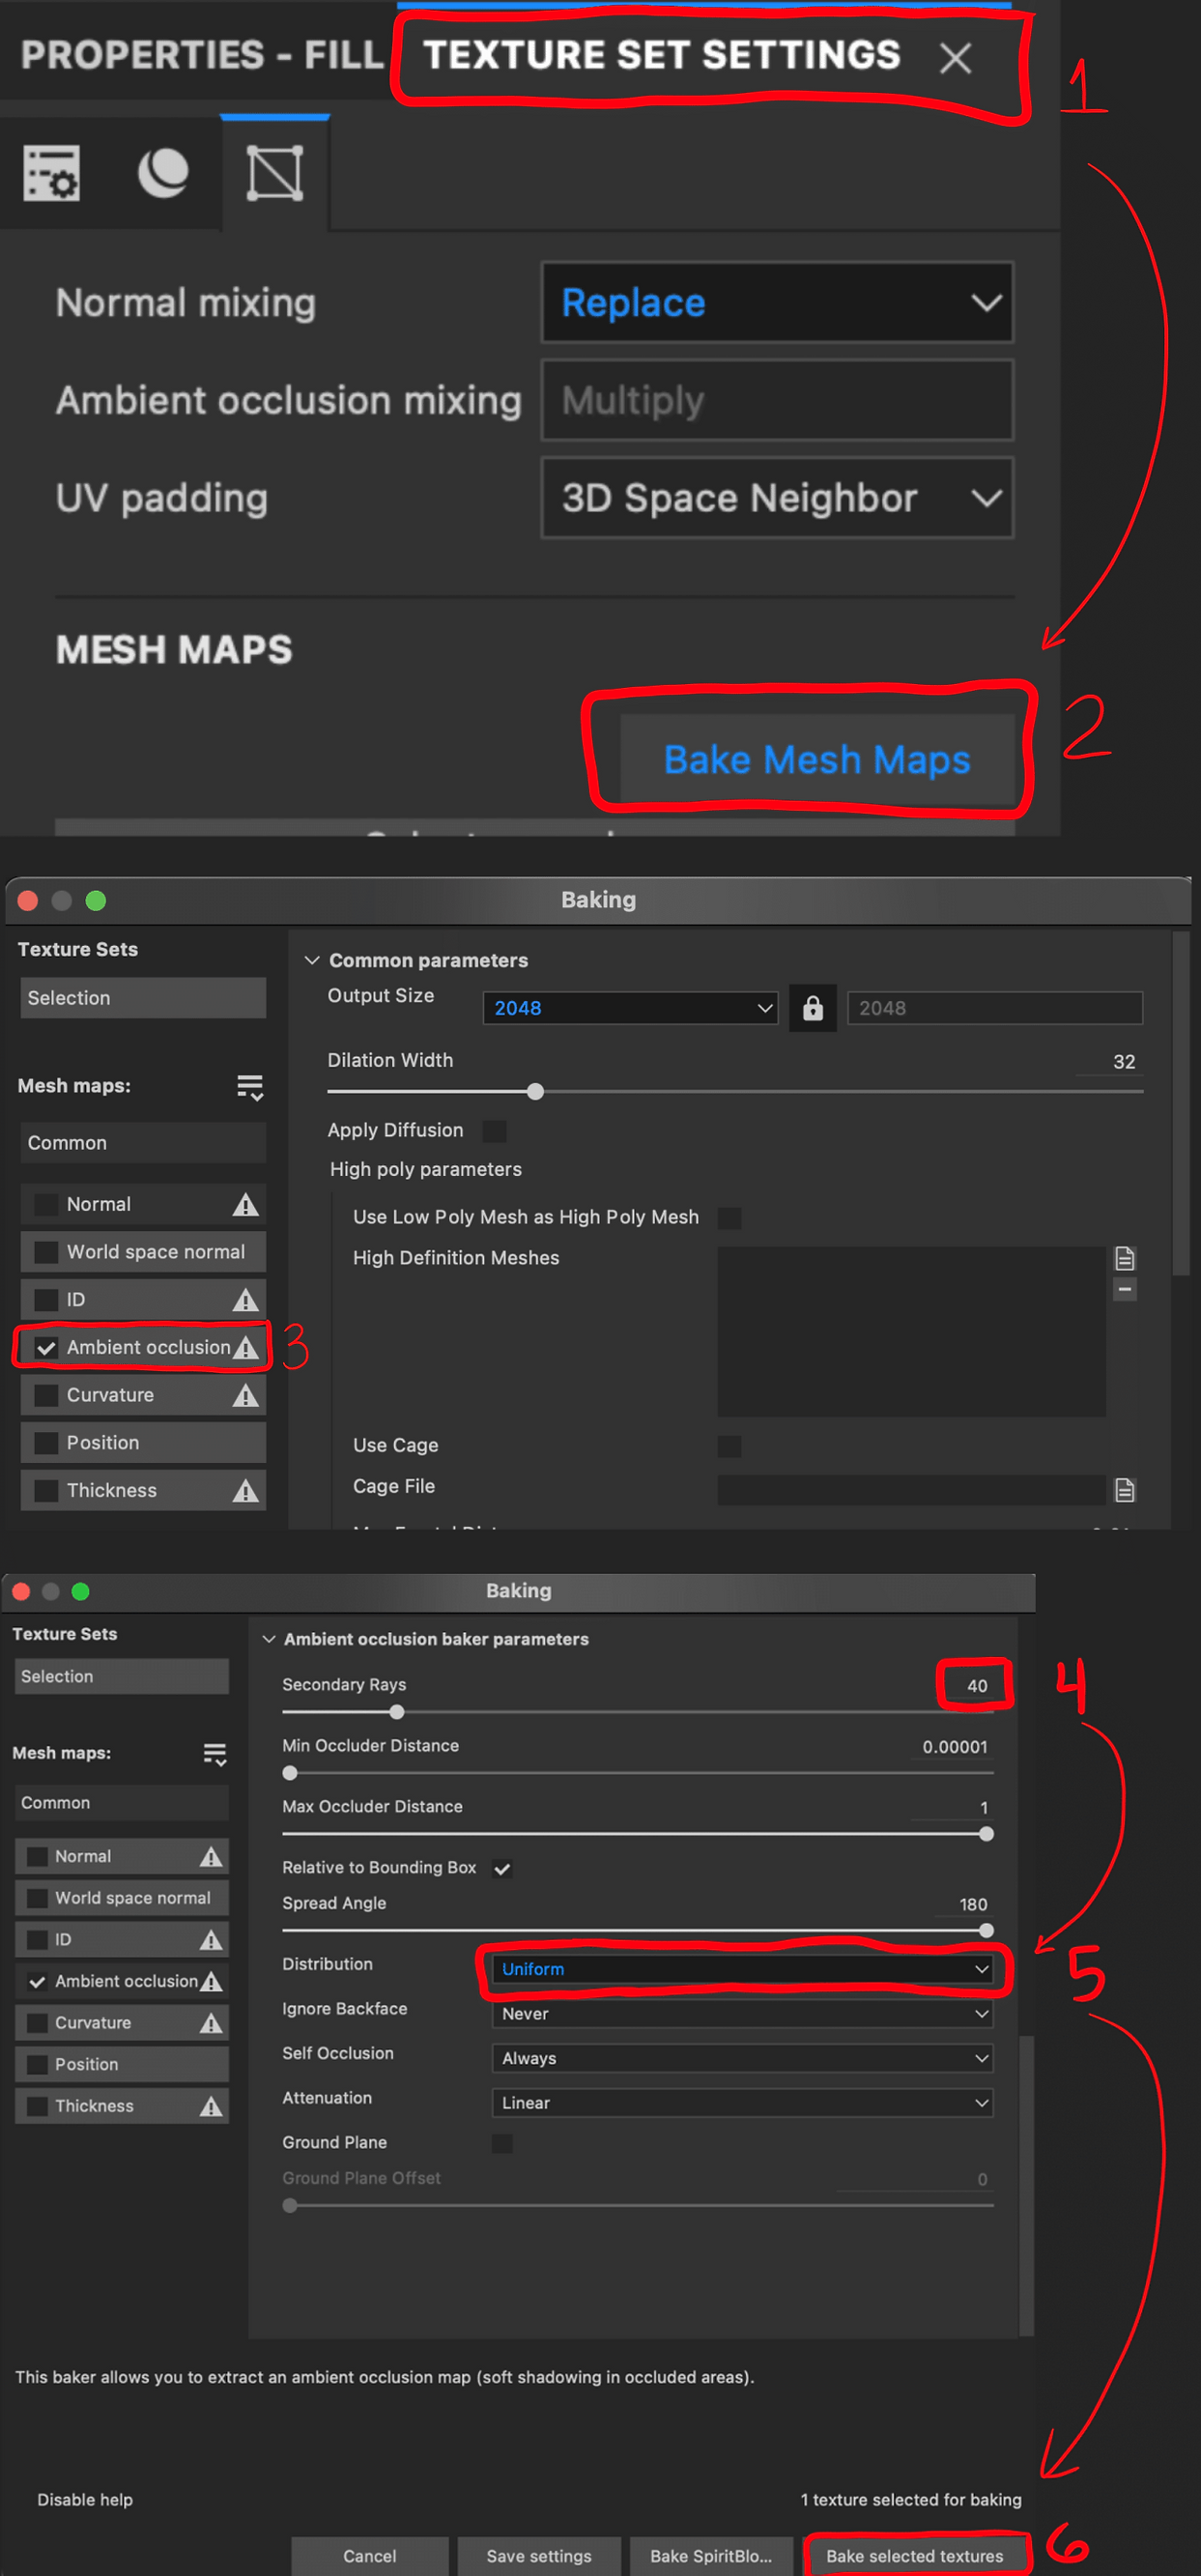The width and height of the screenshot is (1201, 2576).
Task: Click Curvature warning icon in upper Baking window
Action: coord(245,1394)
